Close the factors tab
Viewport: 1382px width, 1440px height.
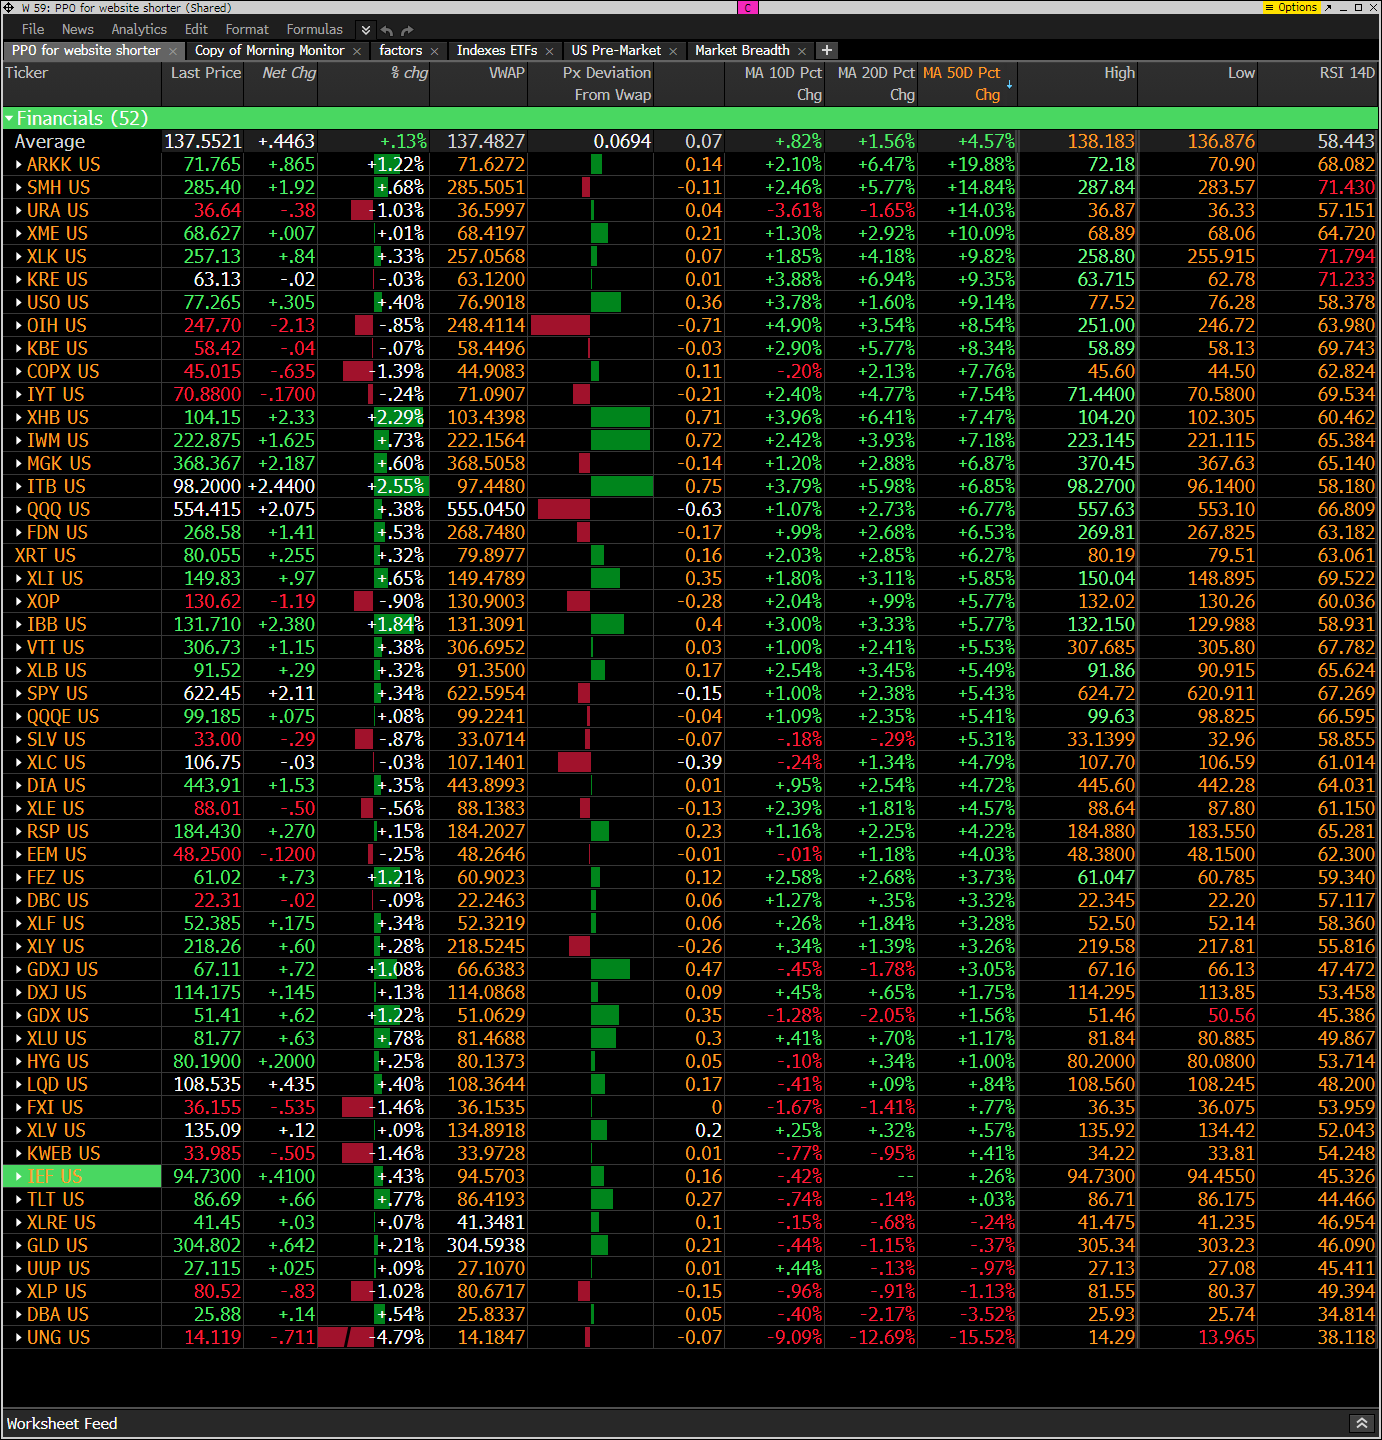click(x=435, y=51)
